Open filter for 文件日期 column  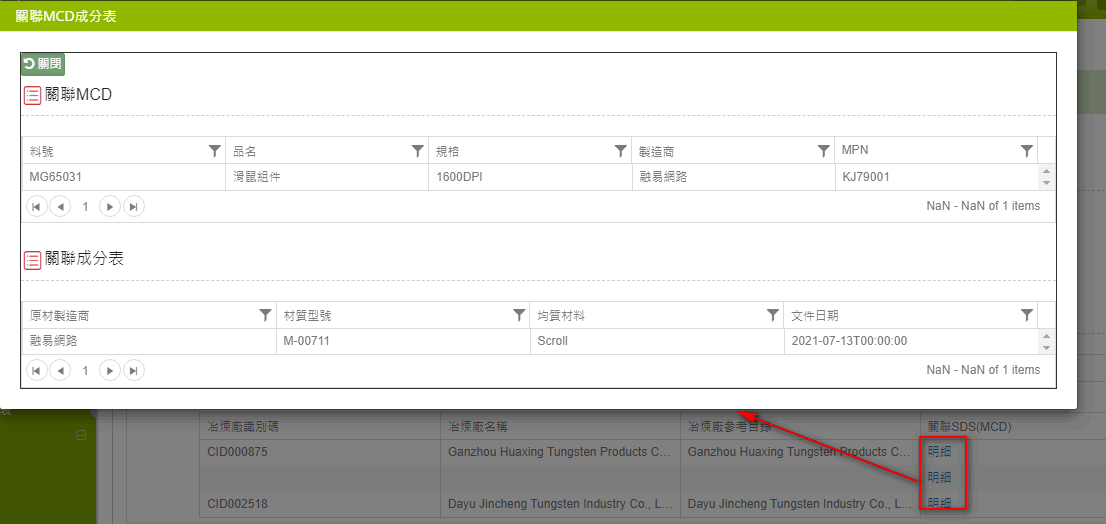pyautogui.click(x=1027, y=315)
